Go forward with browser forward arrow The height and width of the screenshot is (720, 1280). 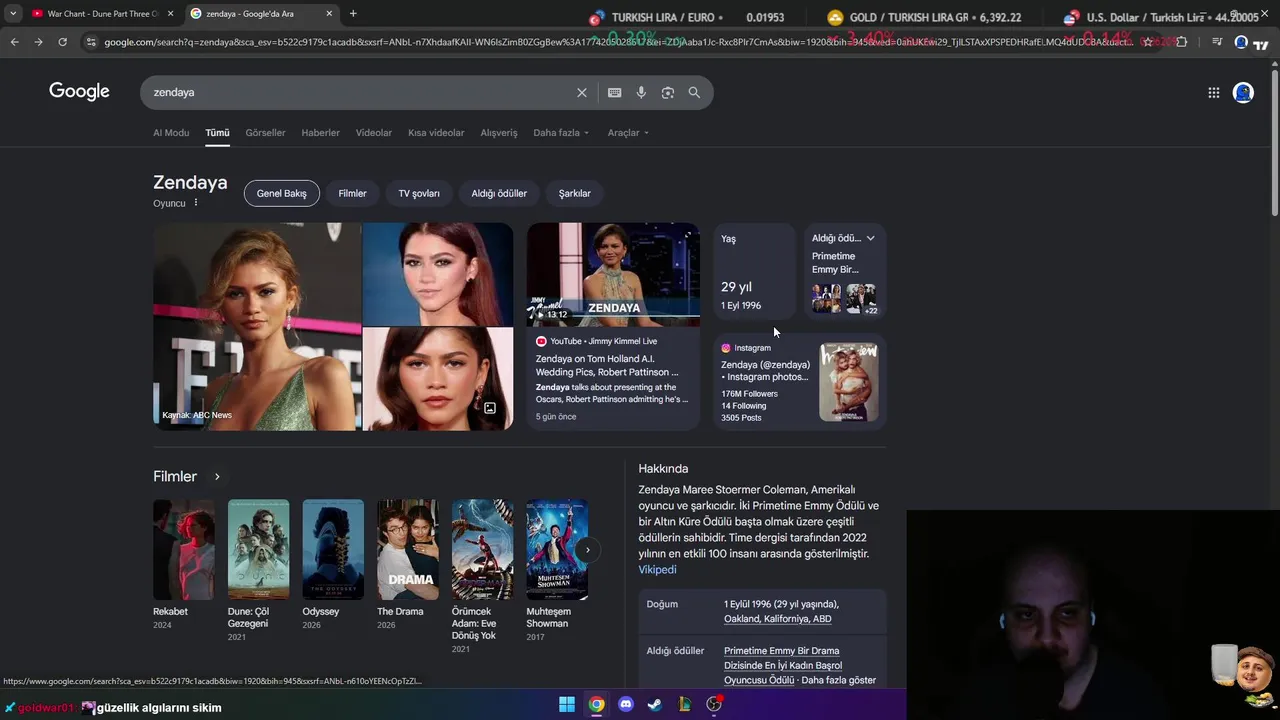pyautogui.click(x=38, y=42)
